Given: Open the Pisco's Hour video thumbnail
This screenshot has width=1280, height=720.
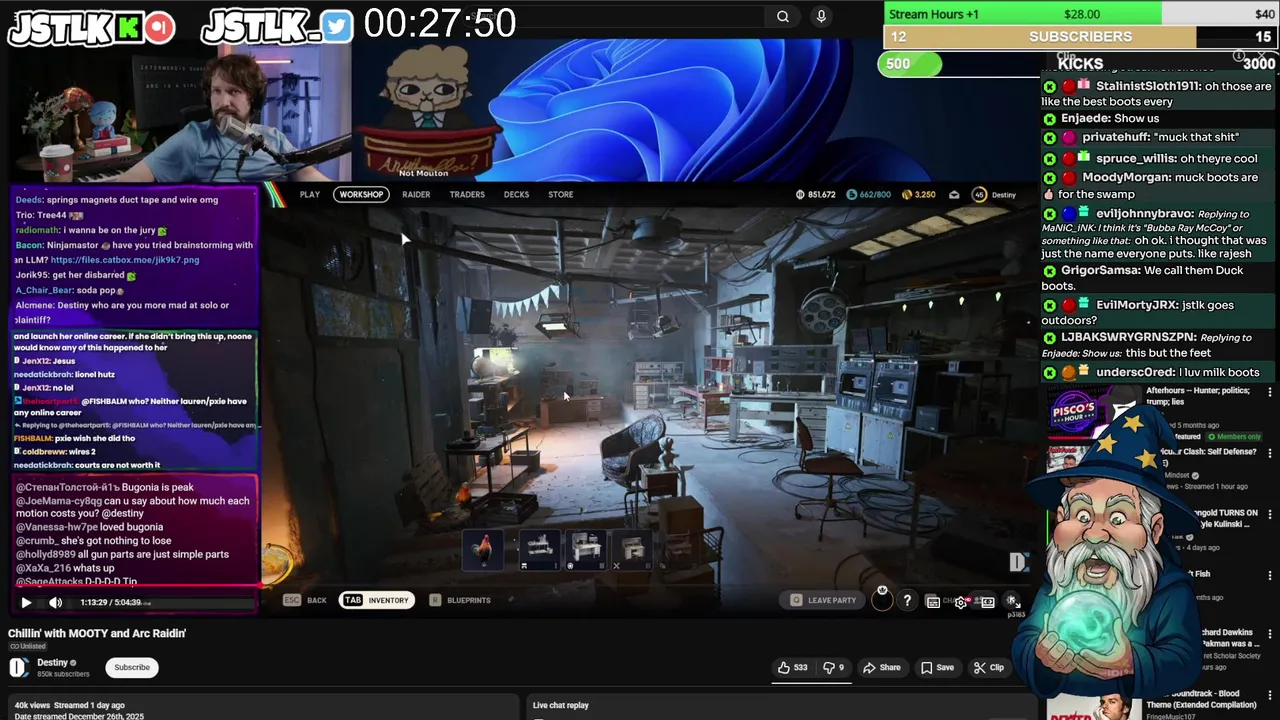Looking at the screenshot, I should [1094, 411].
